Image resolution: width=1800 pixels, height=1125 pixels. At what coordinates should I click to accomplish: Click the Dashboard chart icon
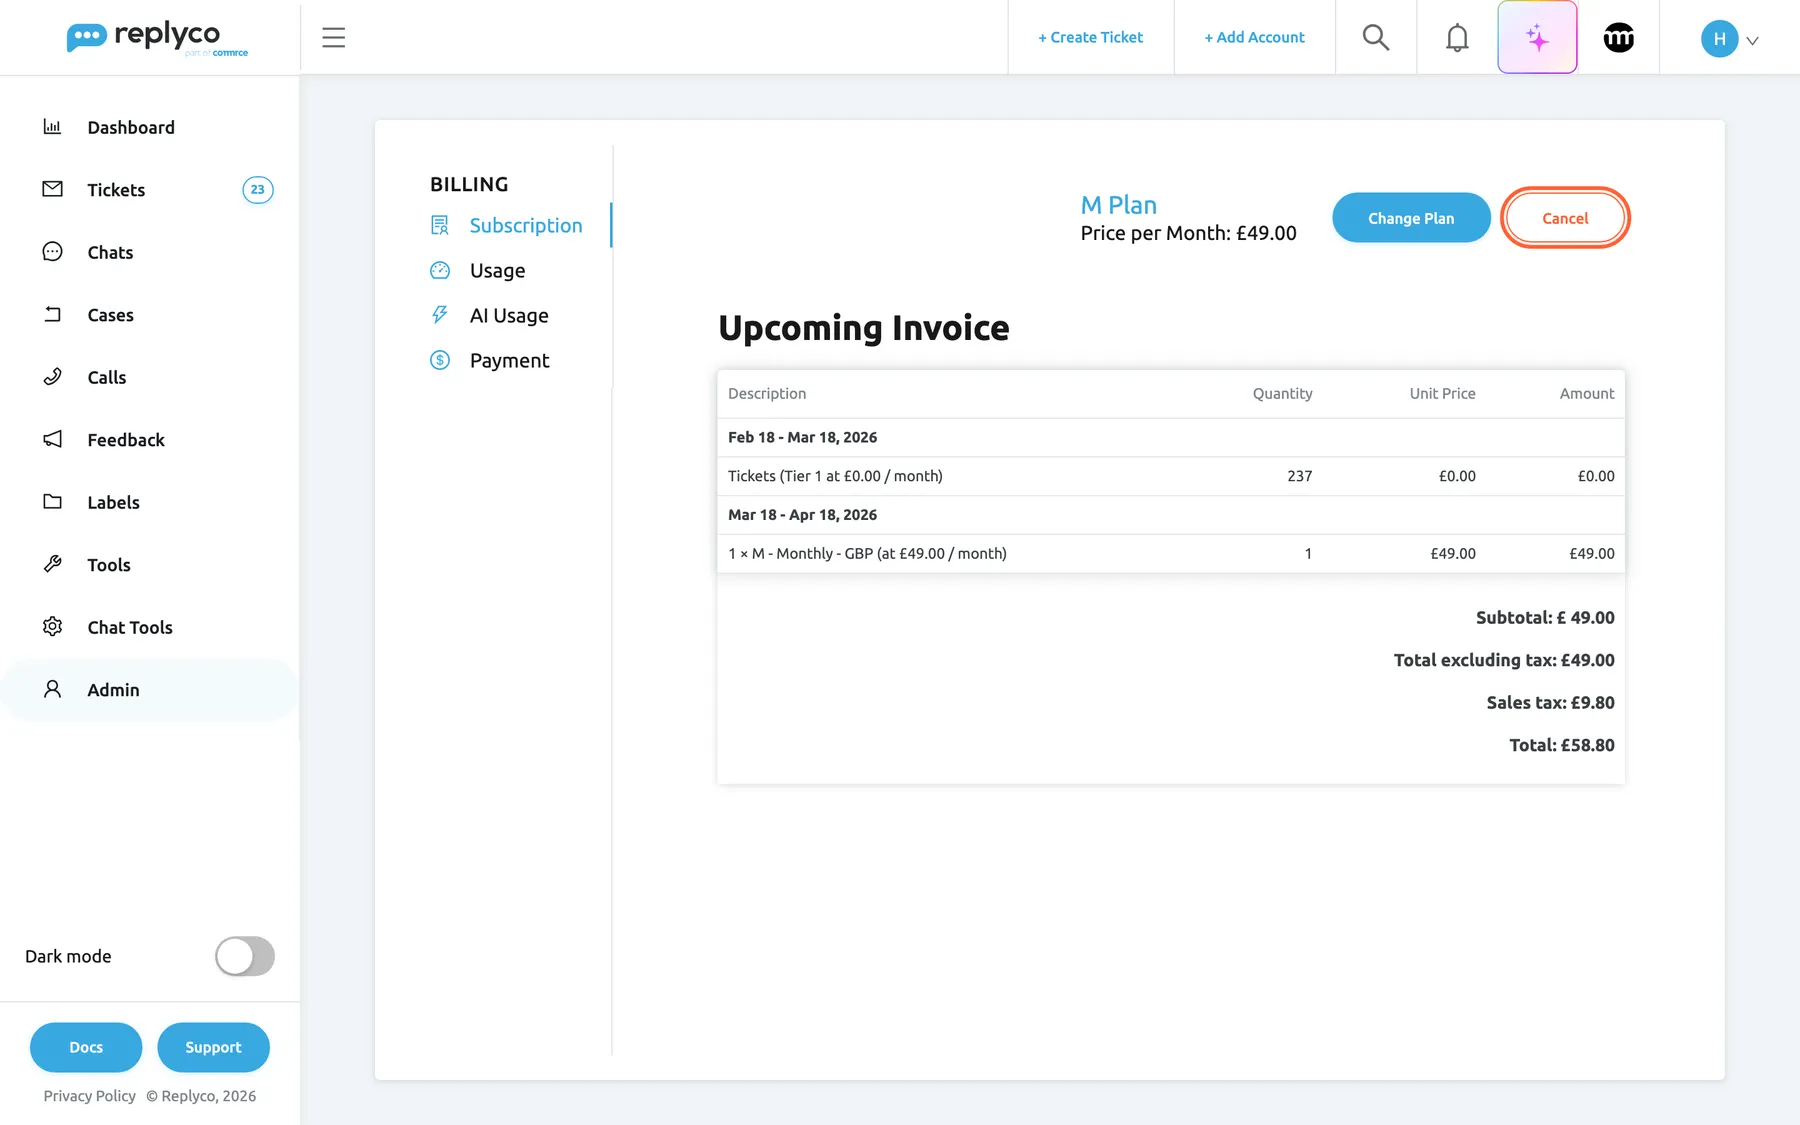coord(52,127)
